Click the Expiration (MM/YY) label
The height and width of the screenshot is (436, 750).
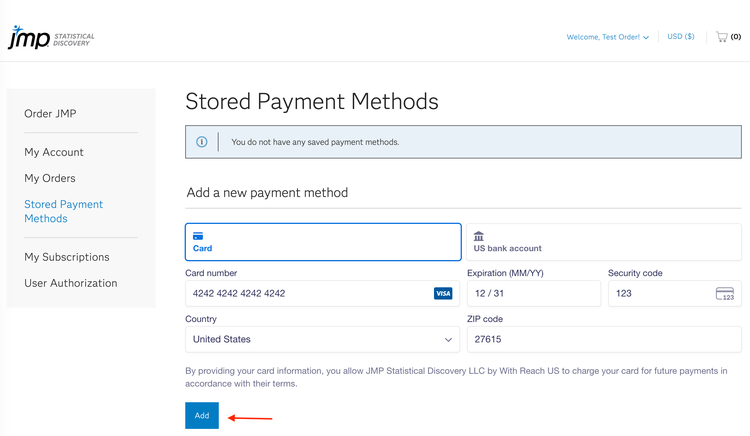point(505,273)
